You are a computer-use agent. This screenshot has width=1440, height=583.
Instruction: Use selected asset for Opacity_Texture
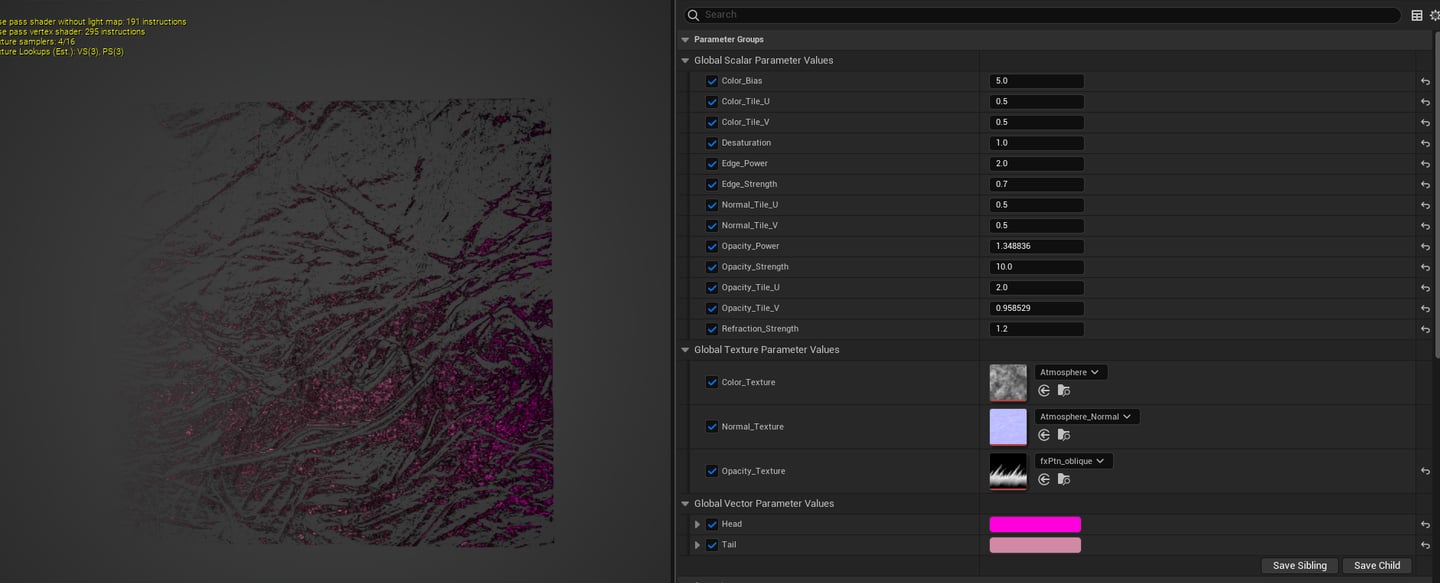tap(1044, 479)
